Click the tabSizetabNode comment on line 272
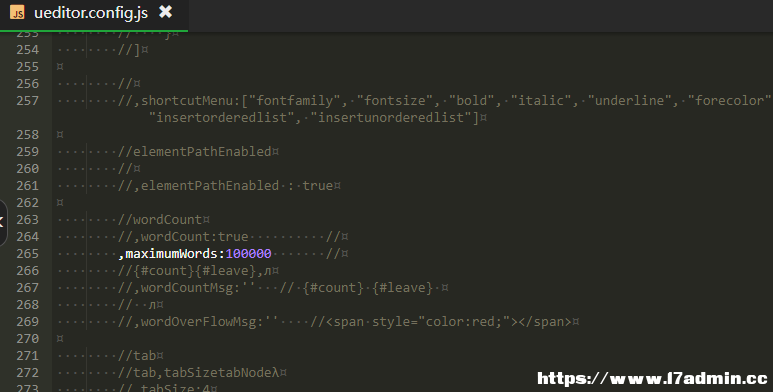The height and width of the screenshot is (392, 773). [199, 372]
